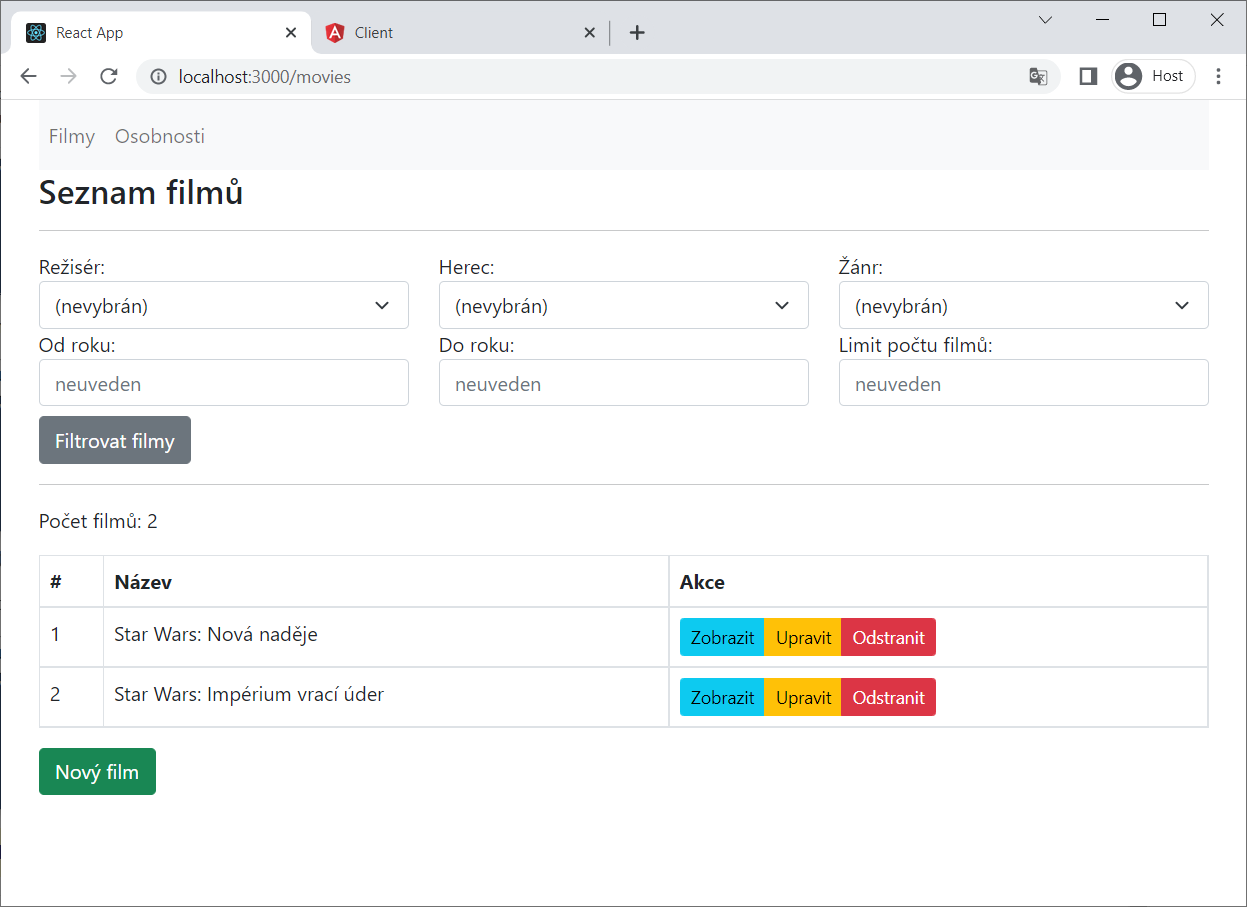Click the Host profile avatar icon

click(x=1128, y=76)
